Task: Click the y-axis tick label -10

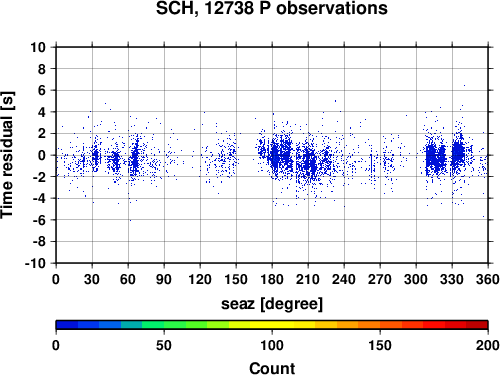Action: click(x=35, y=263)
